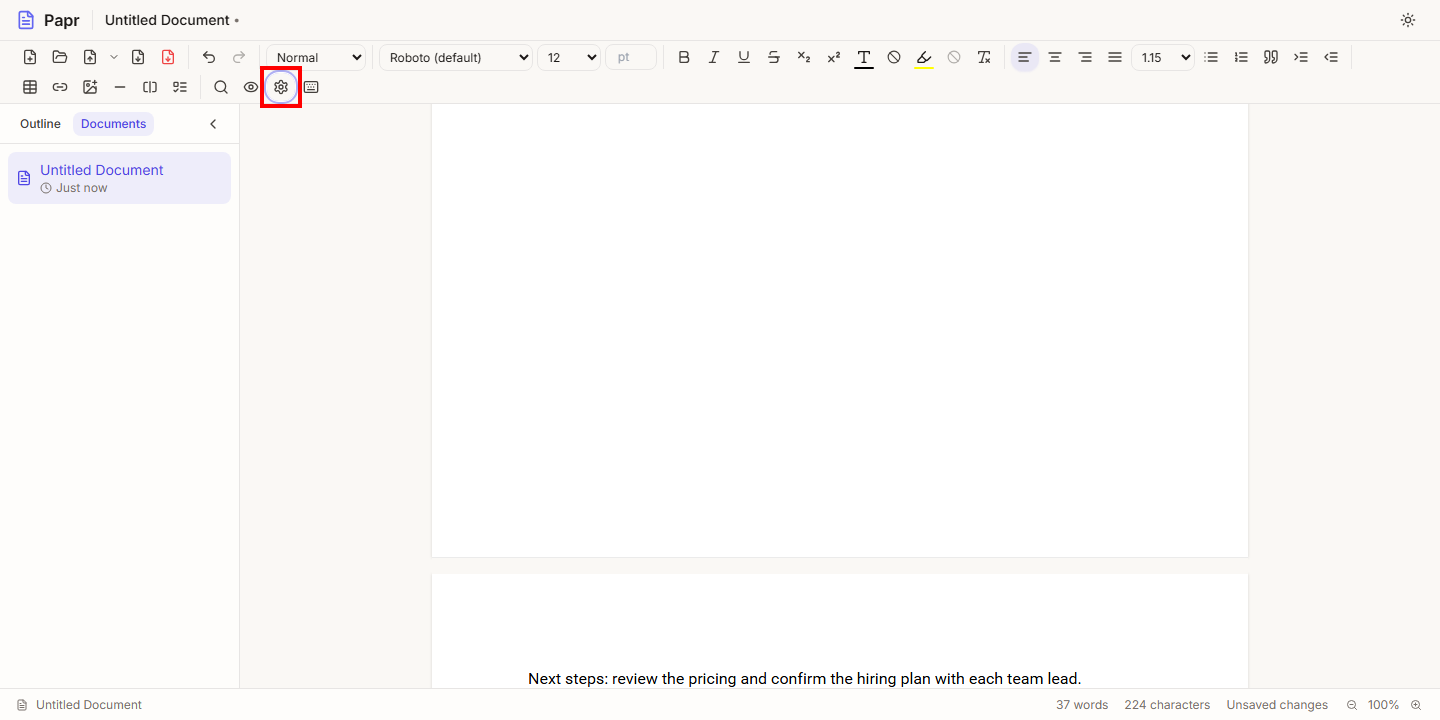Toggle underline formatting

tap(744, 57)
